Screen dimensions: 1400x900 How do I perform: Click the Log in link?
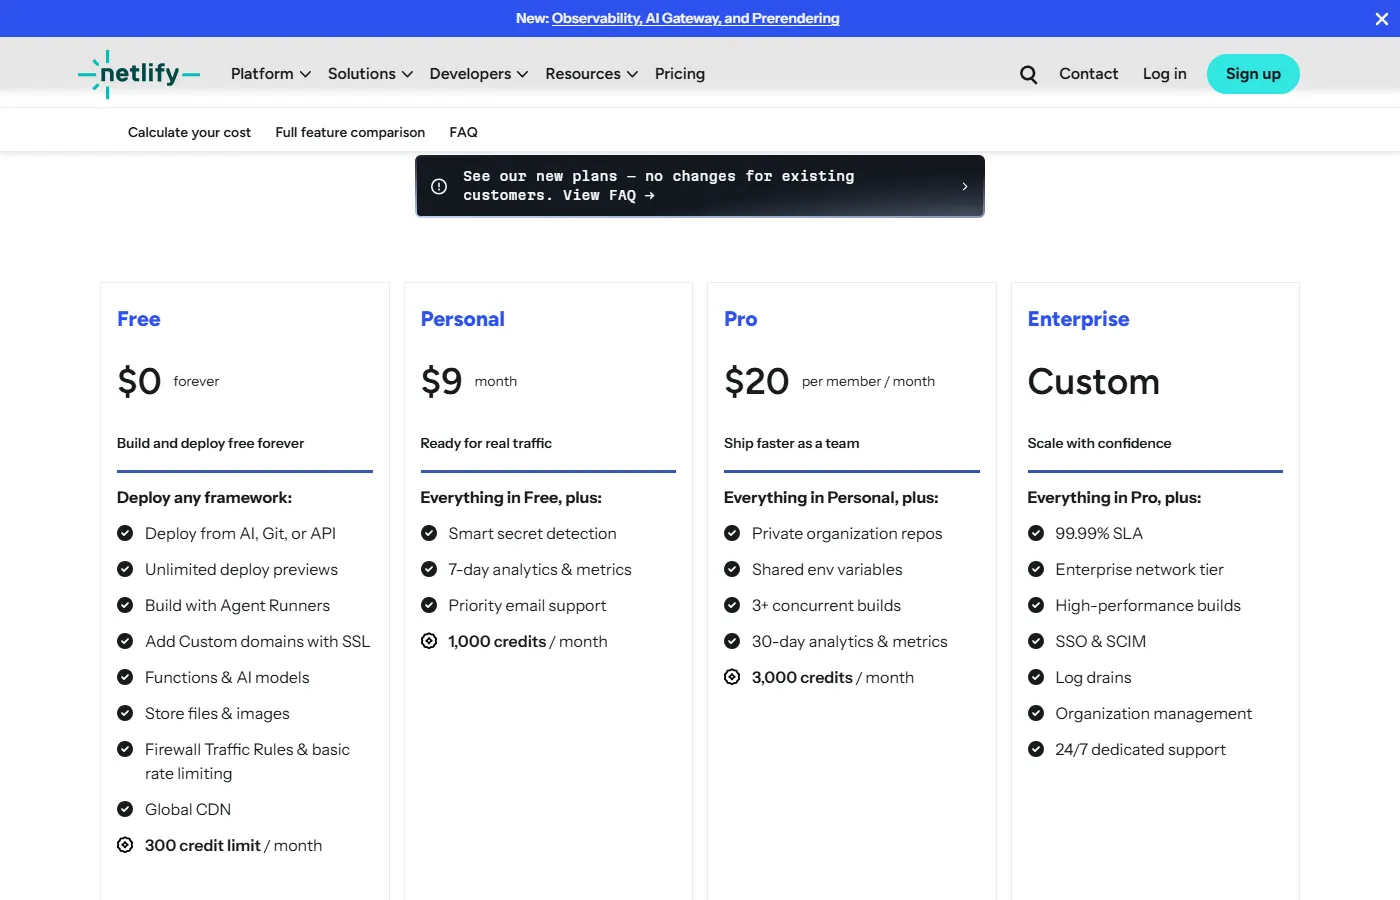coord(1165,74)
